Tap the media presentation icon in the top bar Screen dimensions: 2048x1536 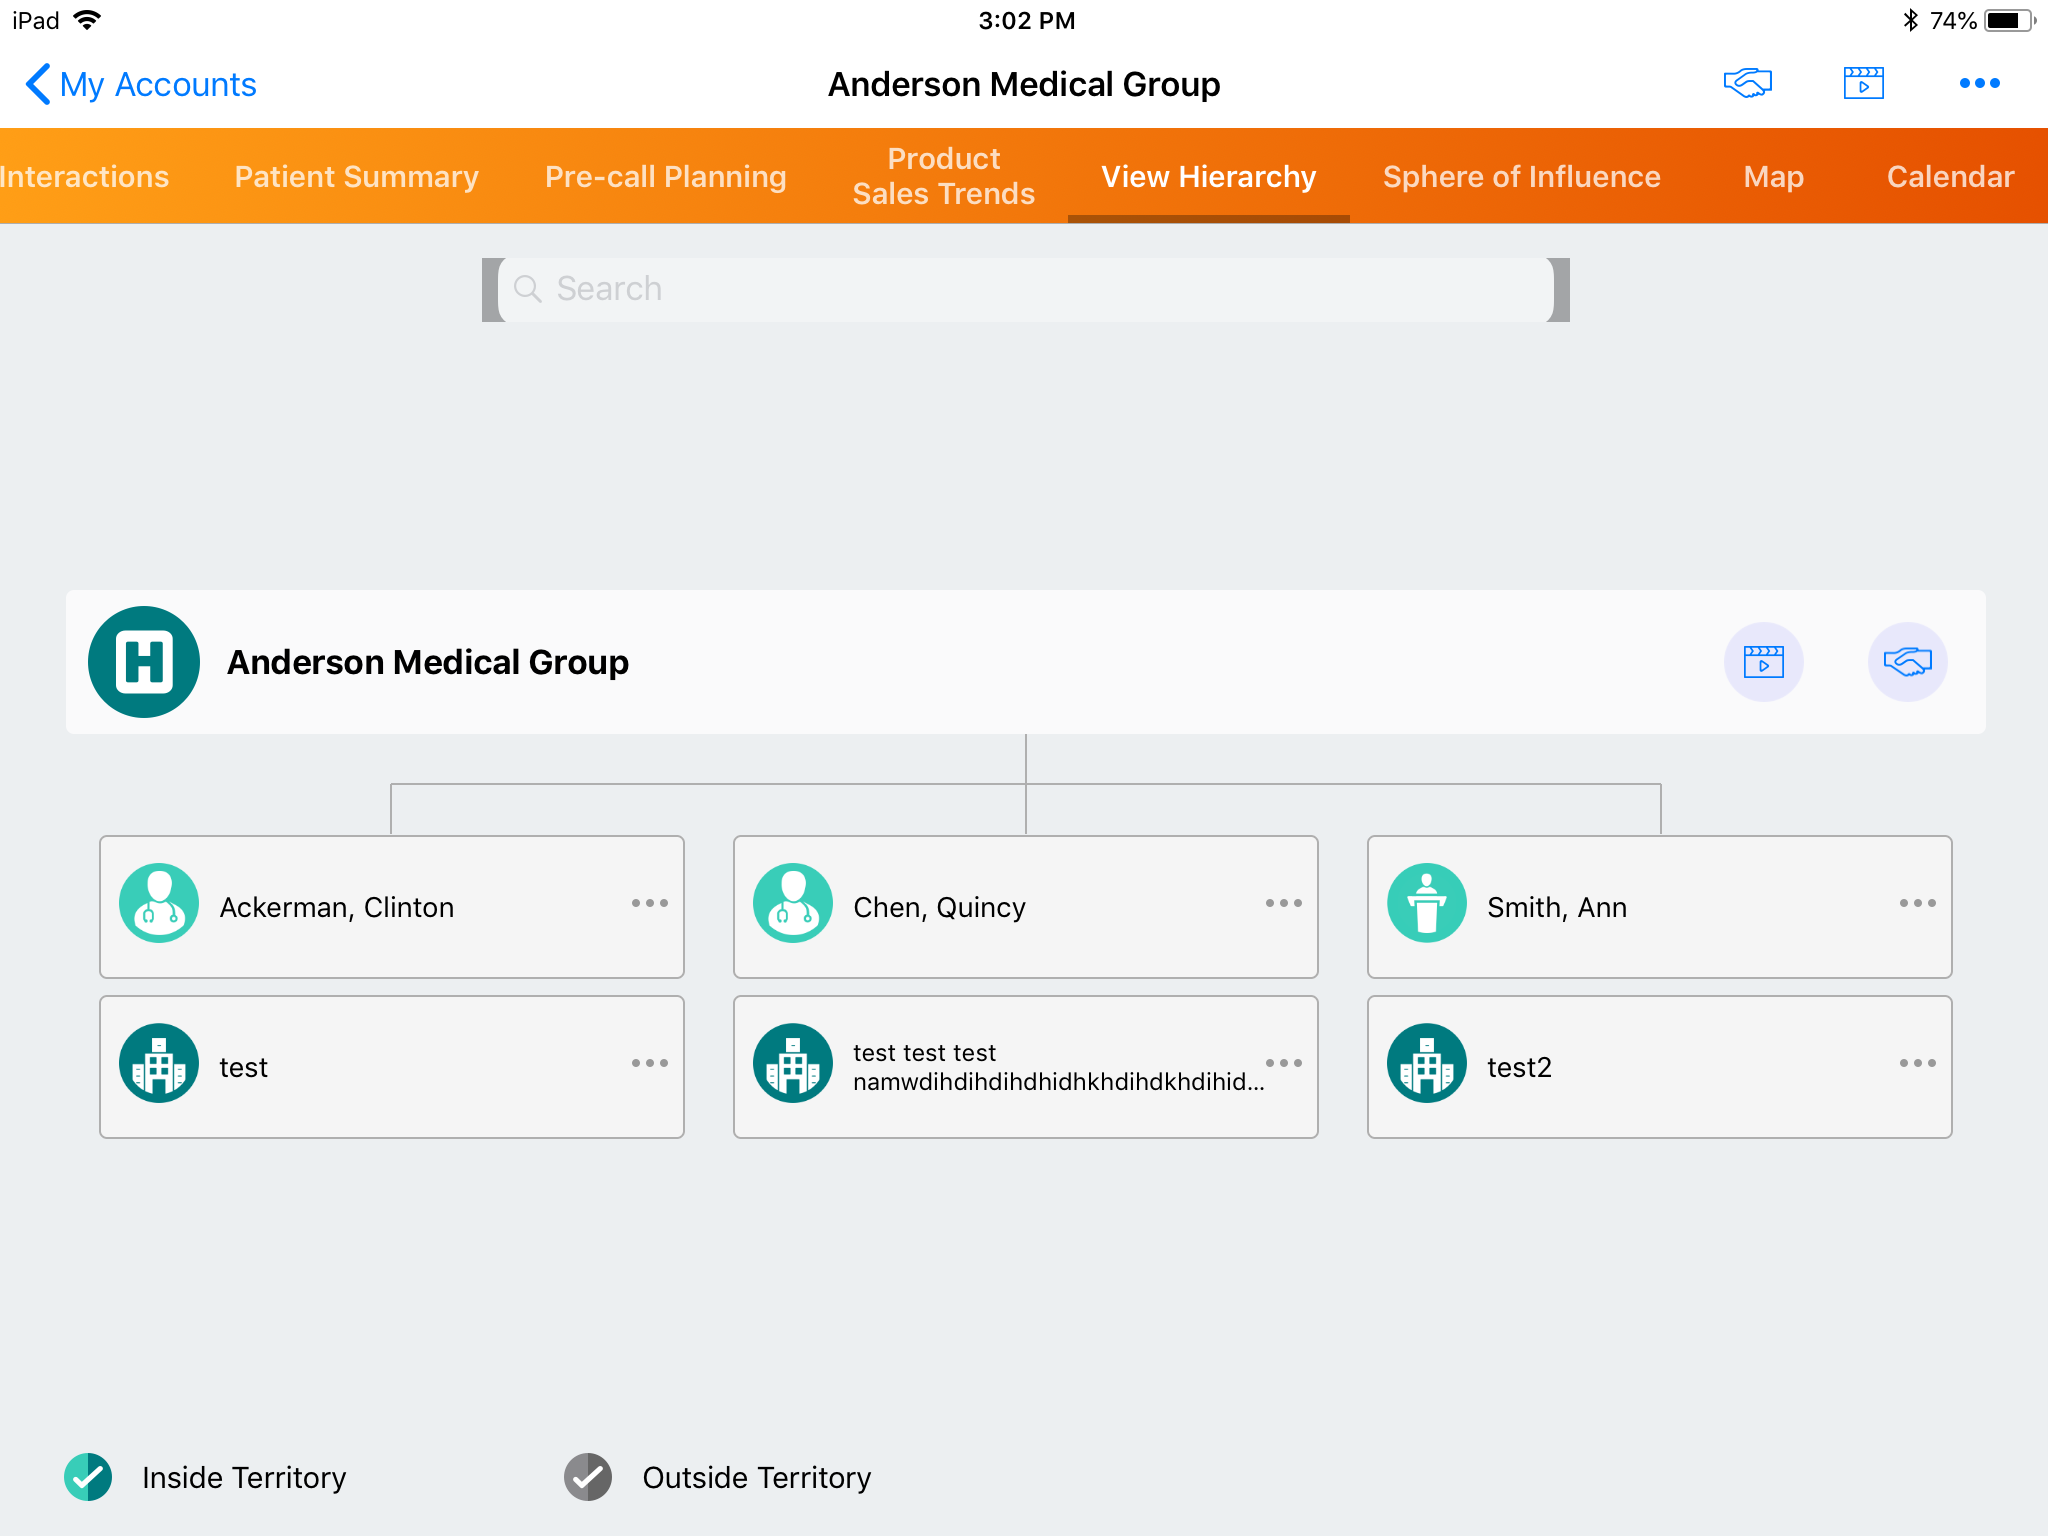[1863, 83]
